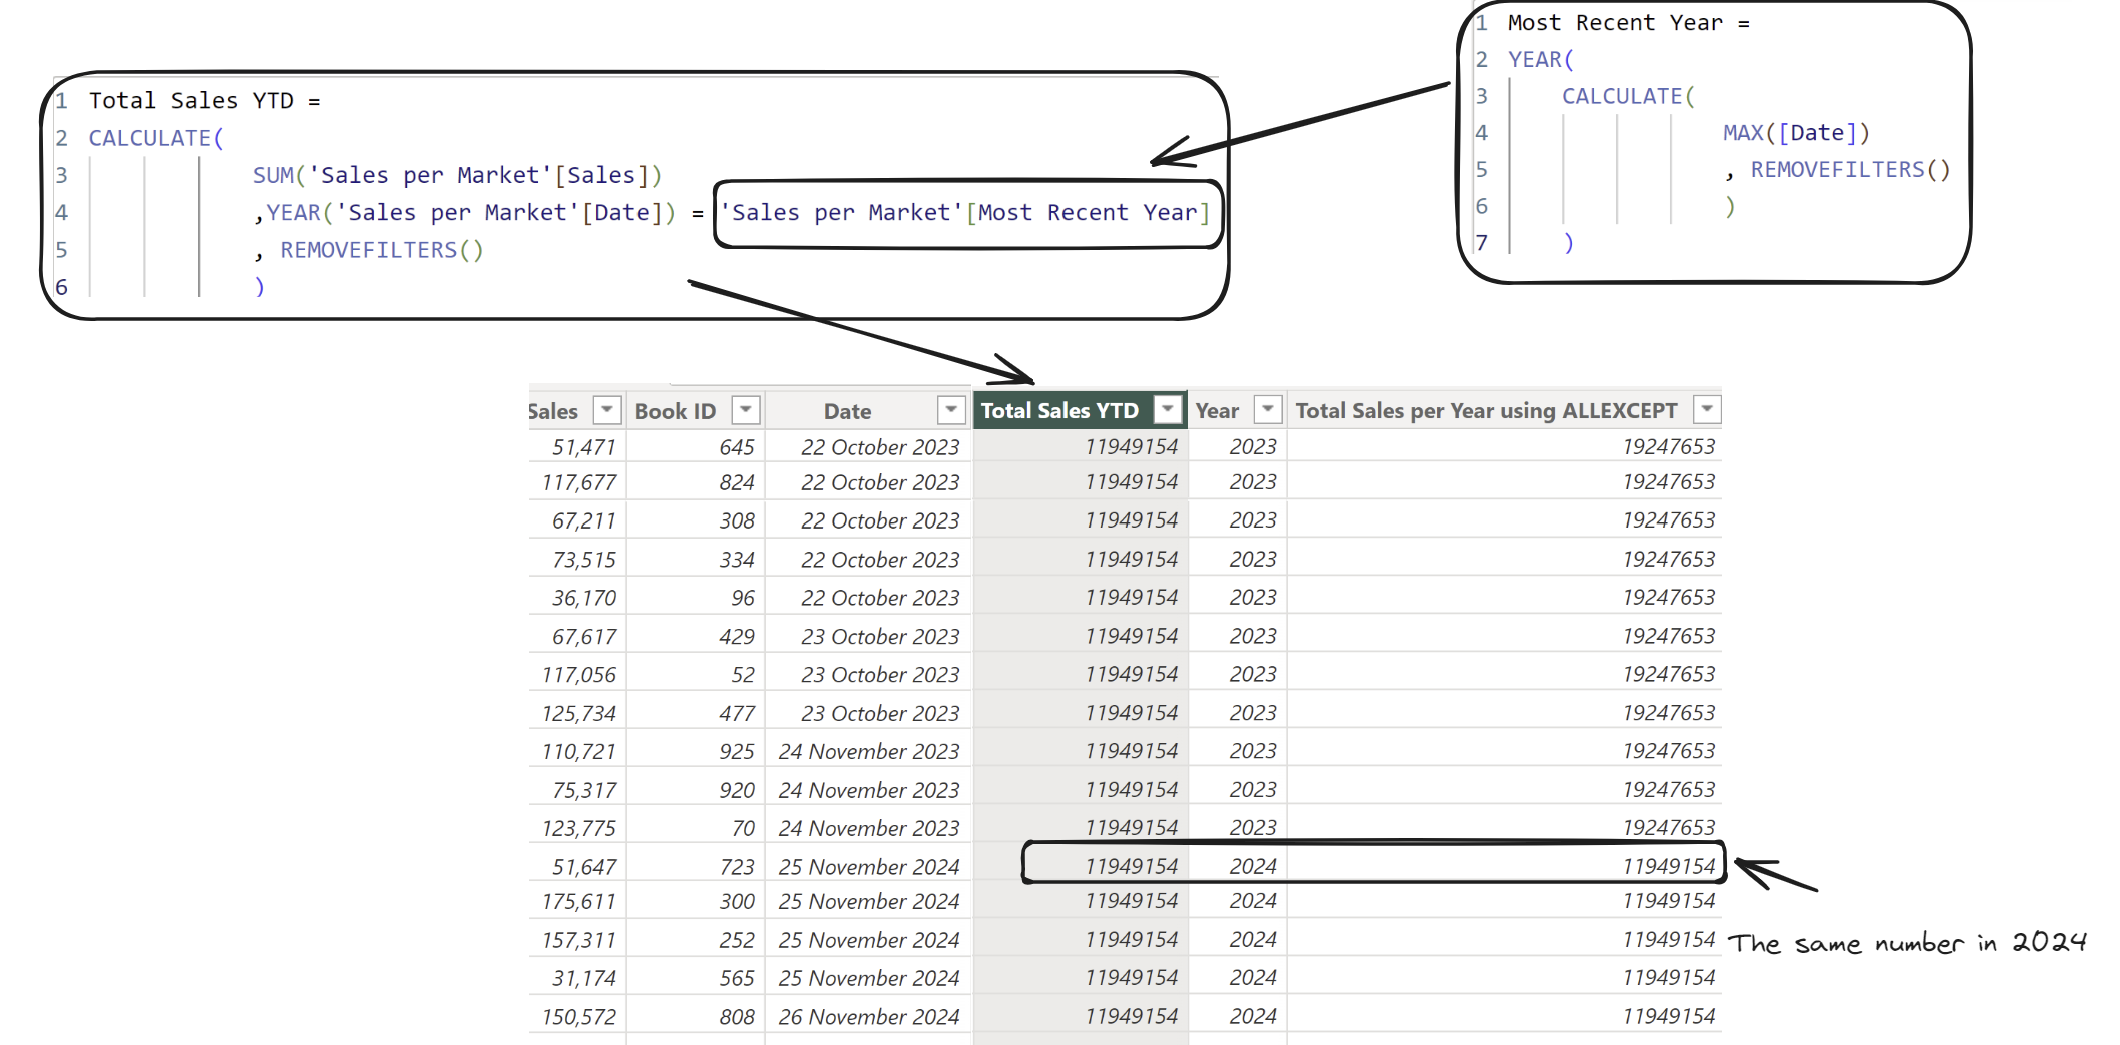Click the first 19247653 ALLEXCEPT value
The height and width of the screenshot is (1045, 2120).
[1667, 447]
